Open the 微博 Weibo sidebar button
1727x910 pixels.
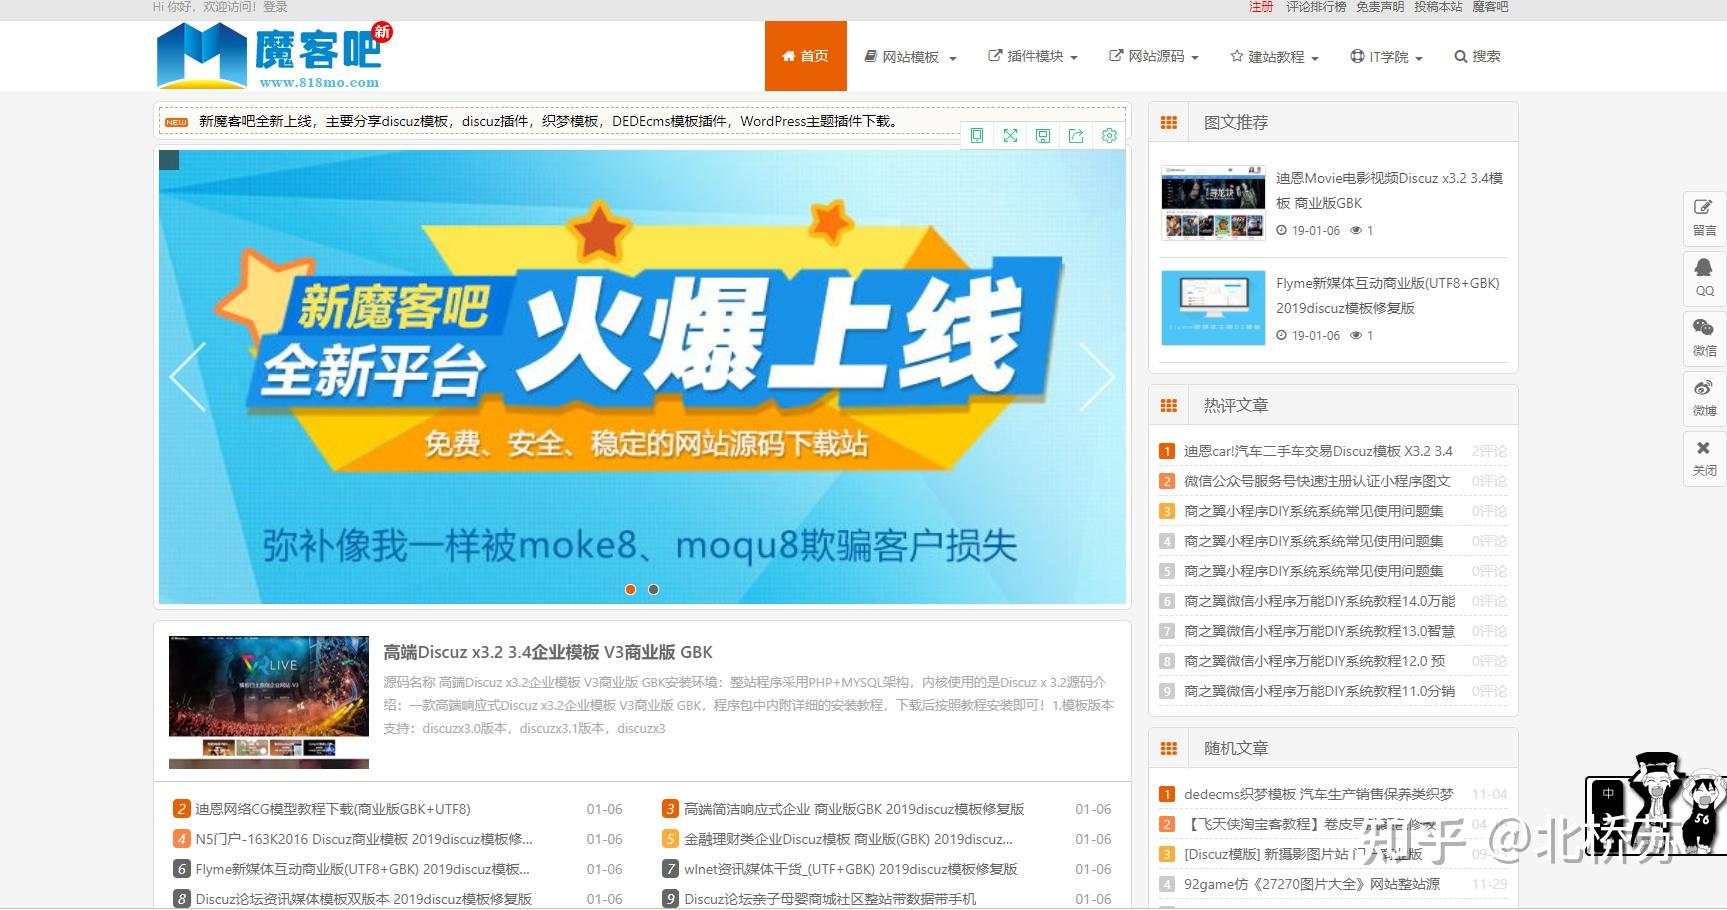tap(1704, 397)
